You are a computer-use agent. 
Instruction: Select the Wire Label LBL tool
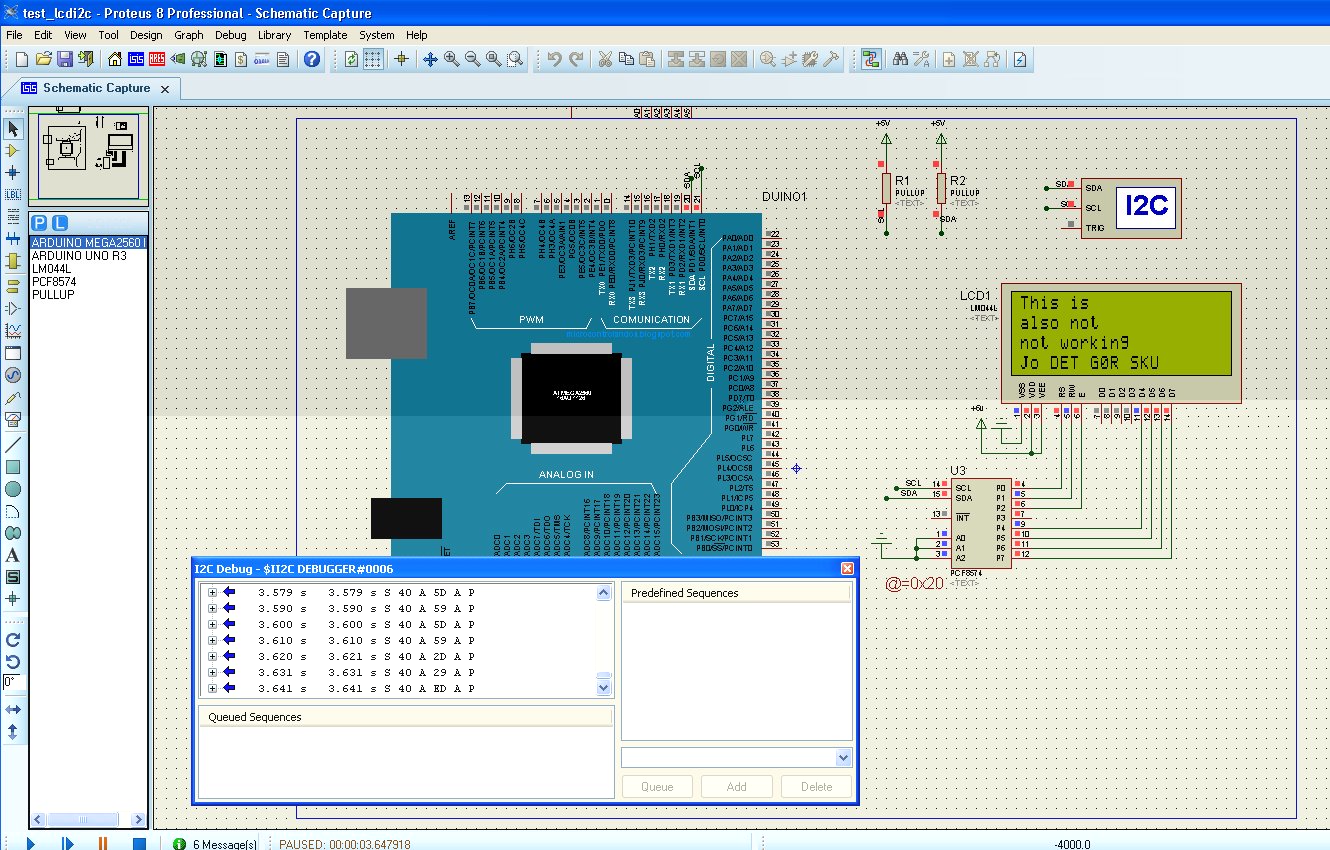pyautogui.click(x=13, y=195)
